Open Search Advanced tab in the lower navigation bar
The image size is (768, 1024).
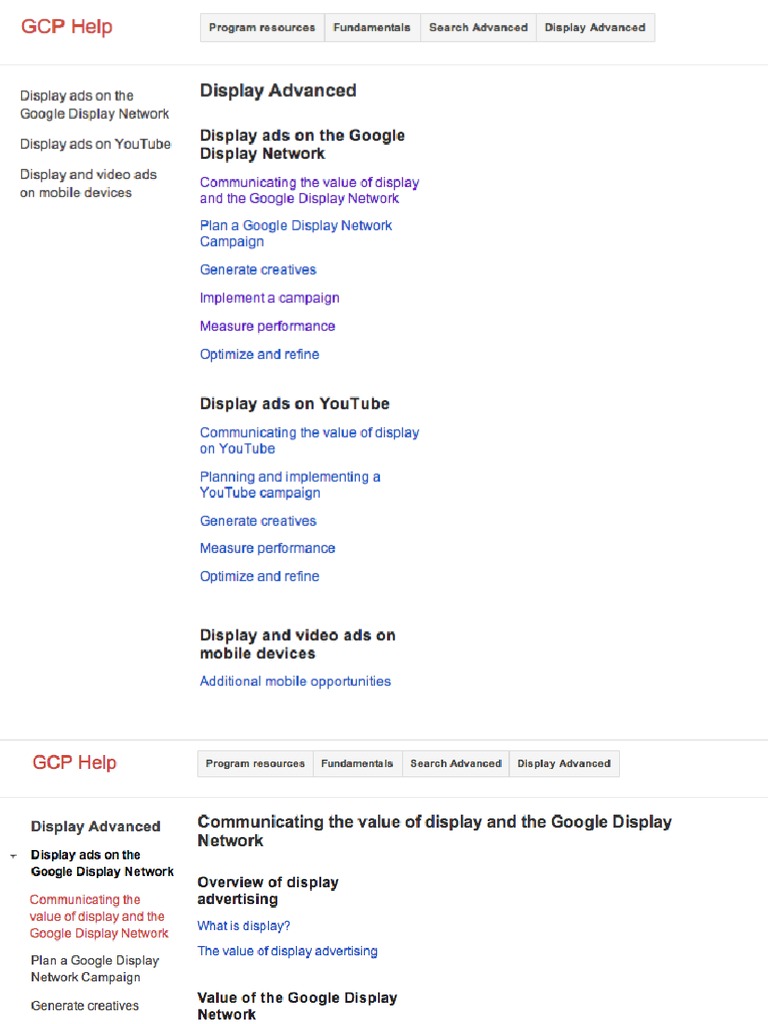[455, 764]
